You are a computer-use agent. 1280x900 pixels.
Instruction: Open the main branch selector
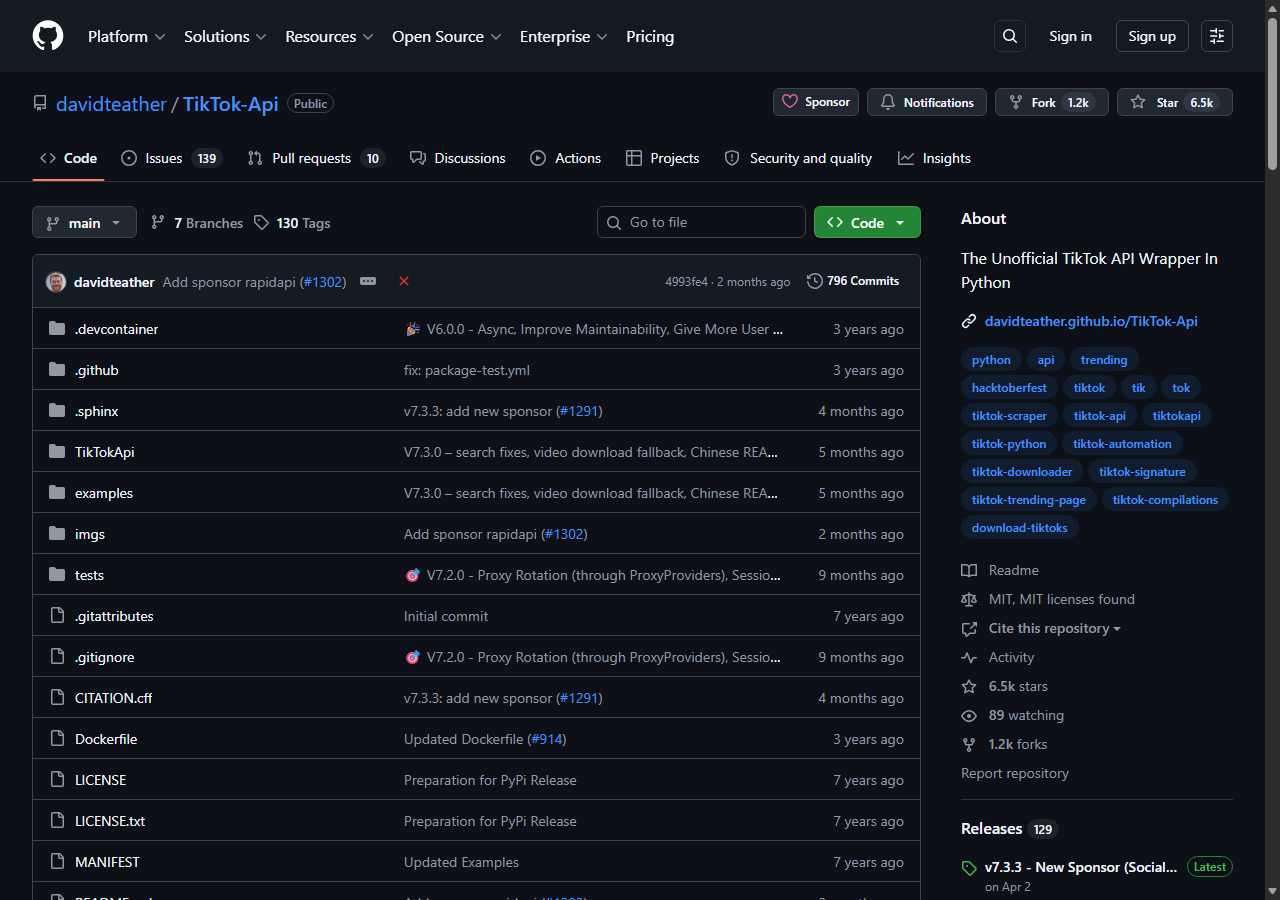click(84, 222)
